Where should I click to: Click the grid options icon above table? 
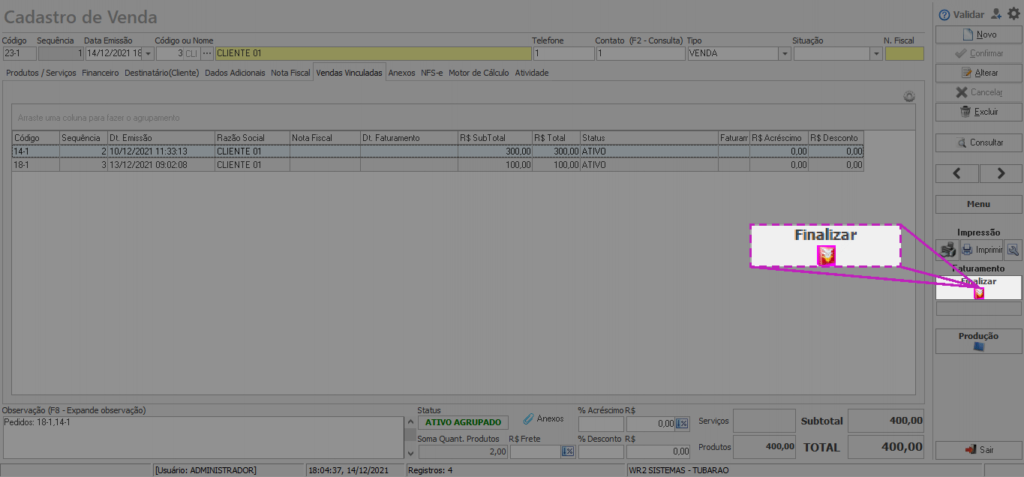pyautogui.click(x=908, y=97)
